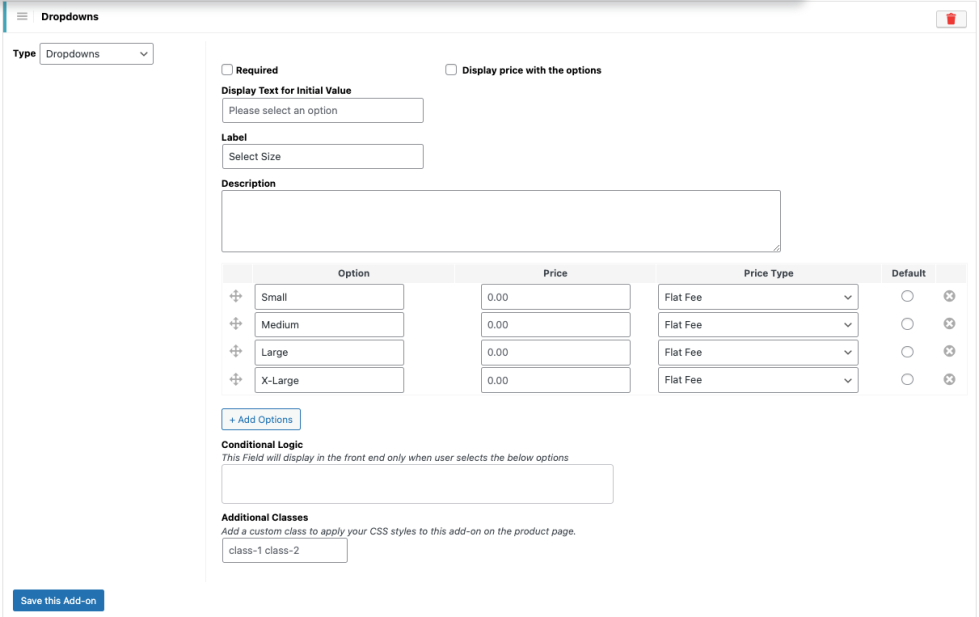Screen dimensions: 979x617
Task: Click Save this Add-on button
Action: pos(58,601)
